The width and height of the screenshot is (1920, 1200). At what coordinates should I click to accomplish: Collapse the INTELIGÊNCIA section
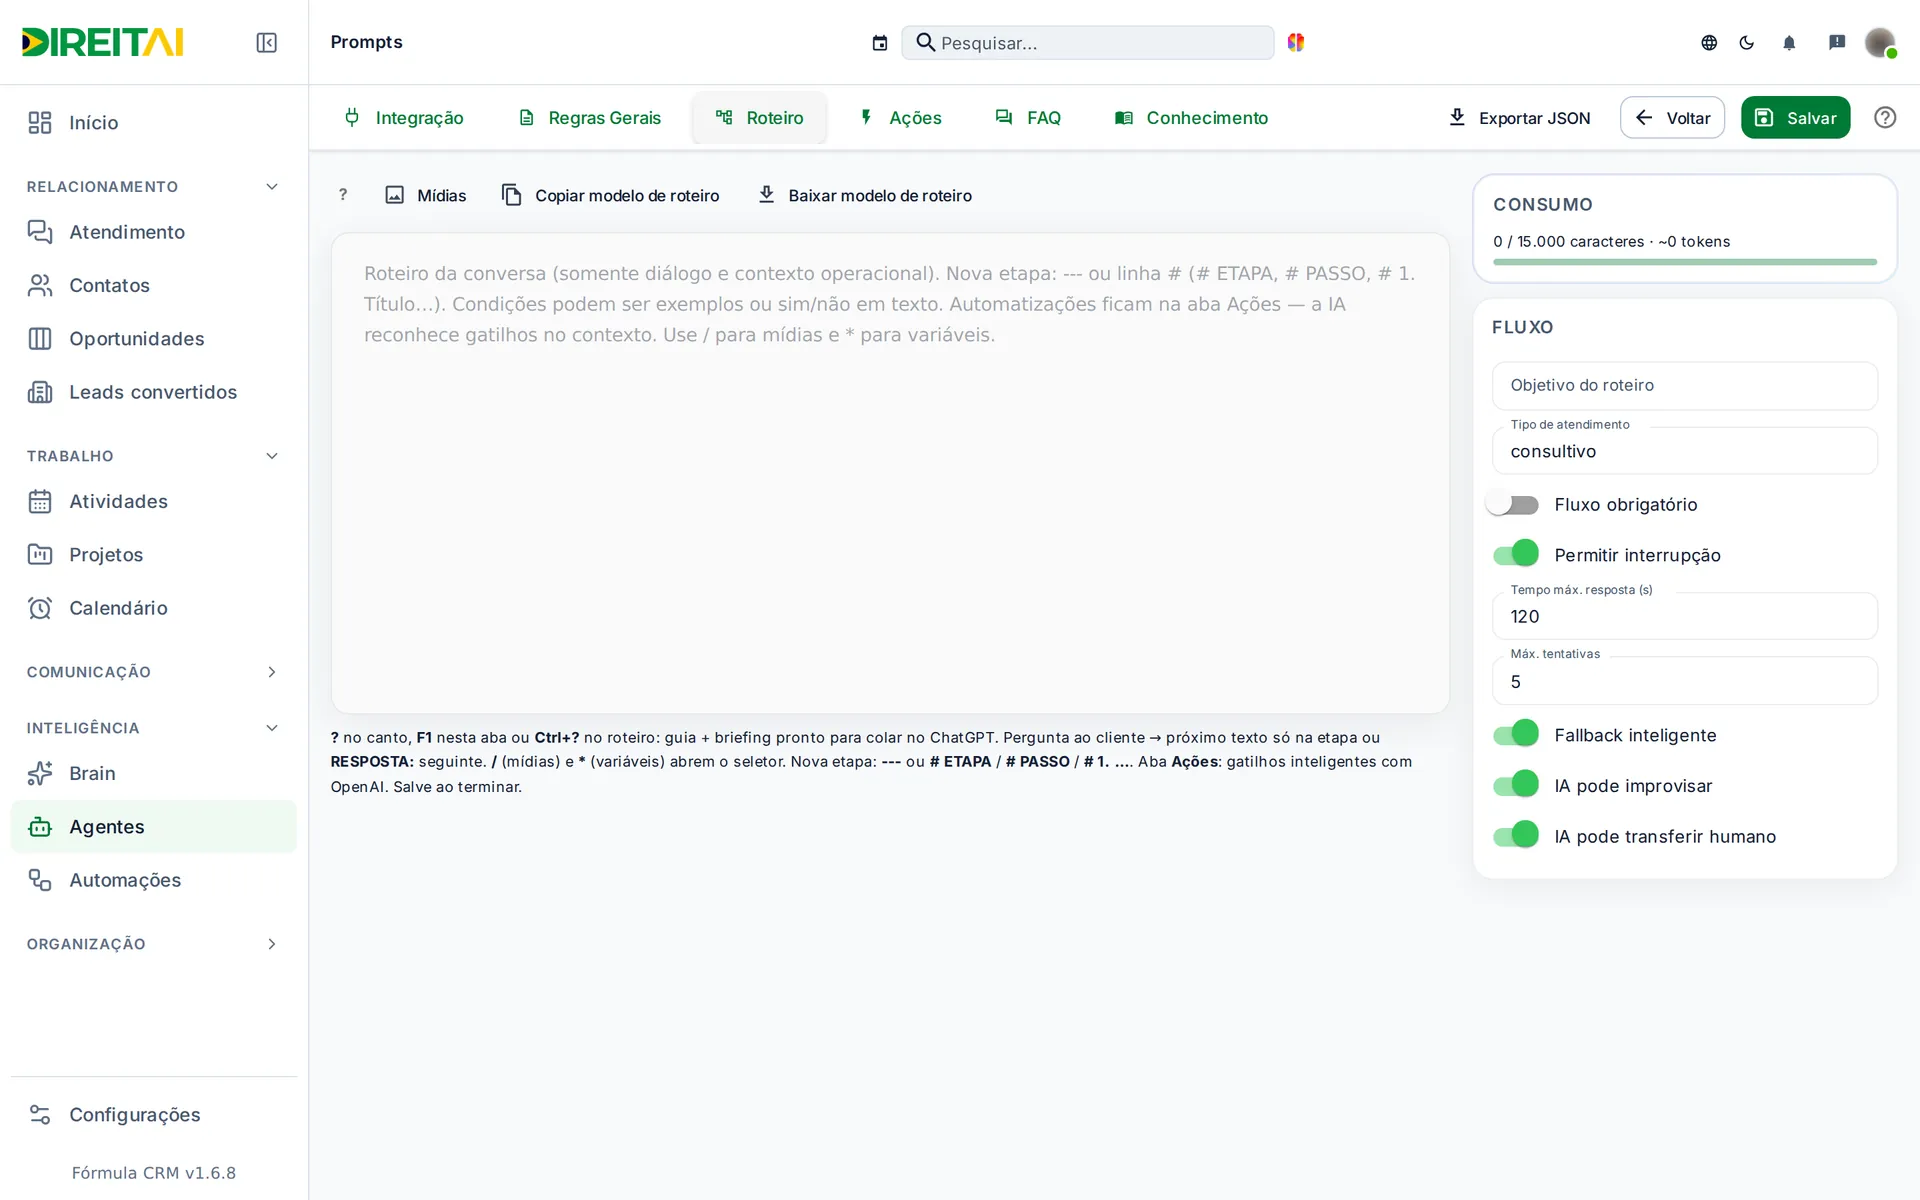[154, 728]
